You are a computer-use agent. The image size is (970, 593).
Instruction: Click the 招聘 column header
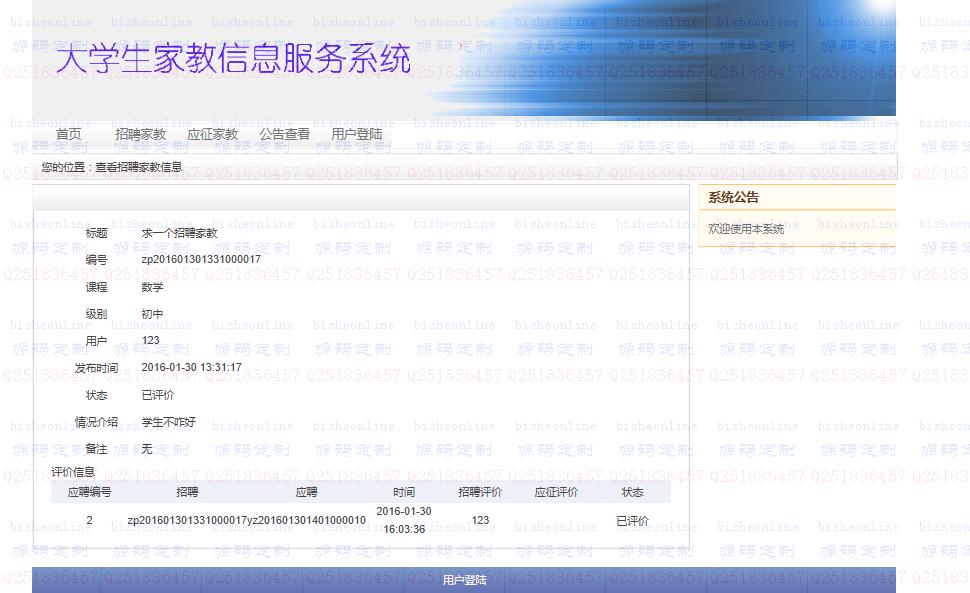(187, 492)
